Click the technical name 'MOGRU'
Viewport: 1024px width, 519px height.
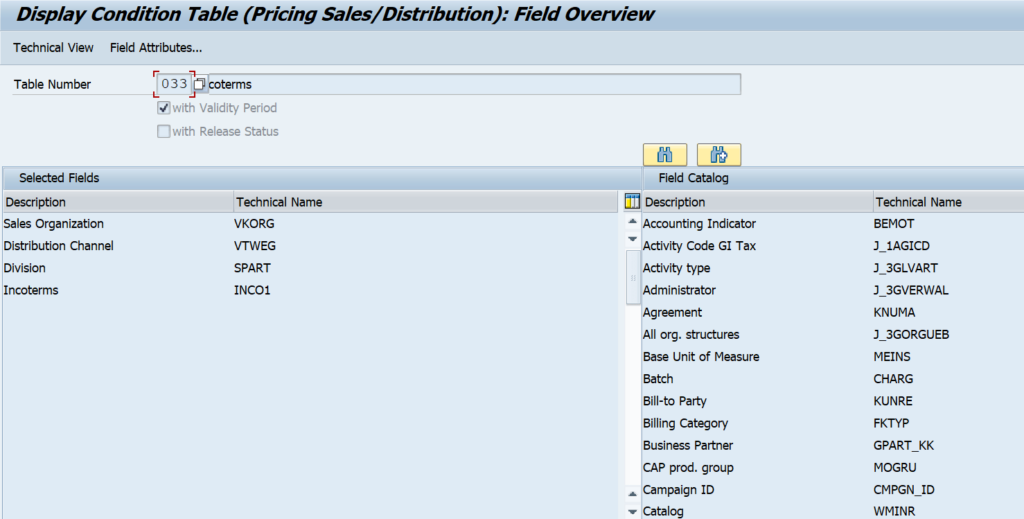895,467
